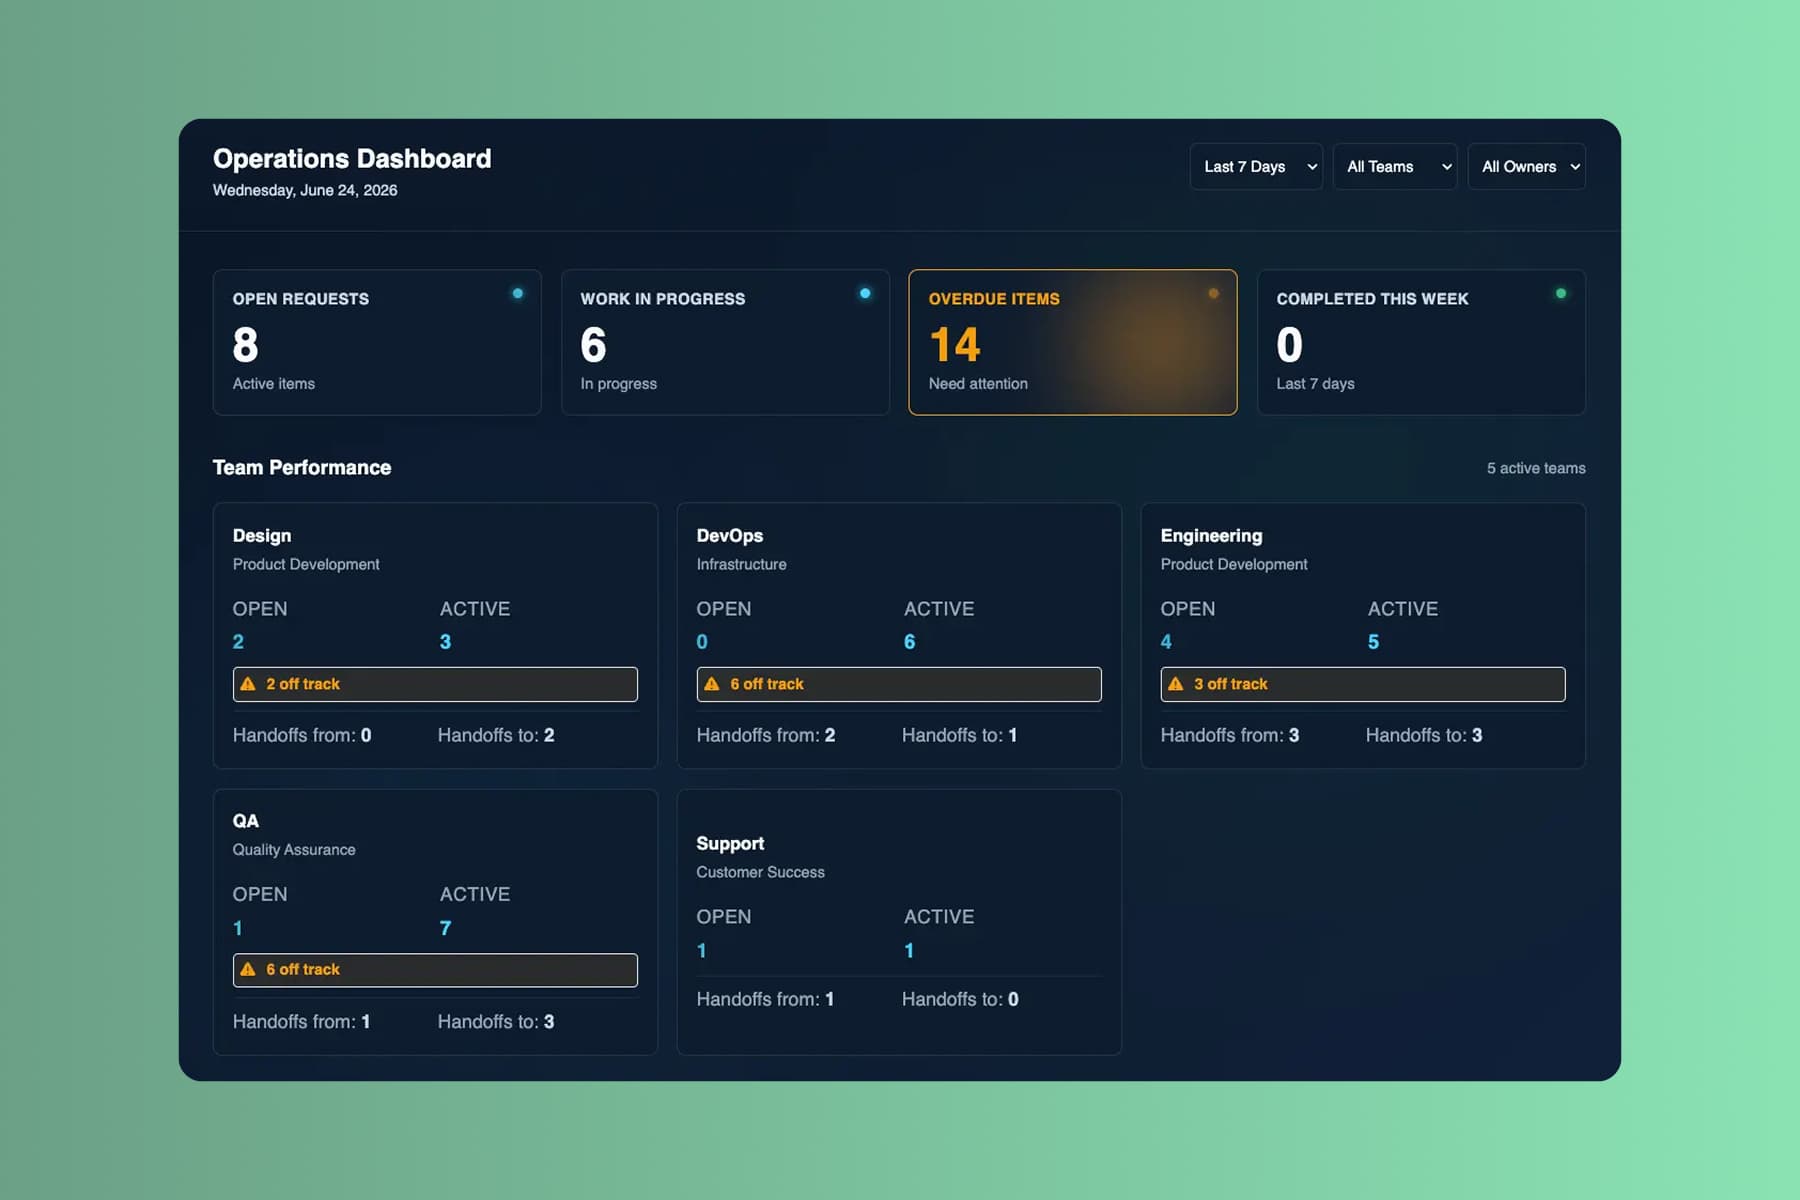The height and width of the screenshot is (1200, 1800).
Task: Click Support's ACTIVE value 1
Action: click(910, 951)
